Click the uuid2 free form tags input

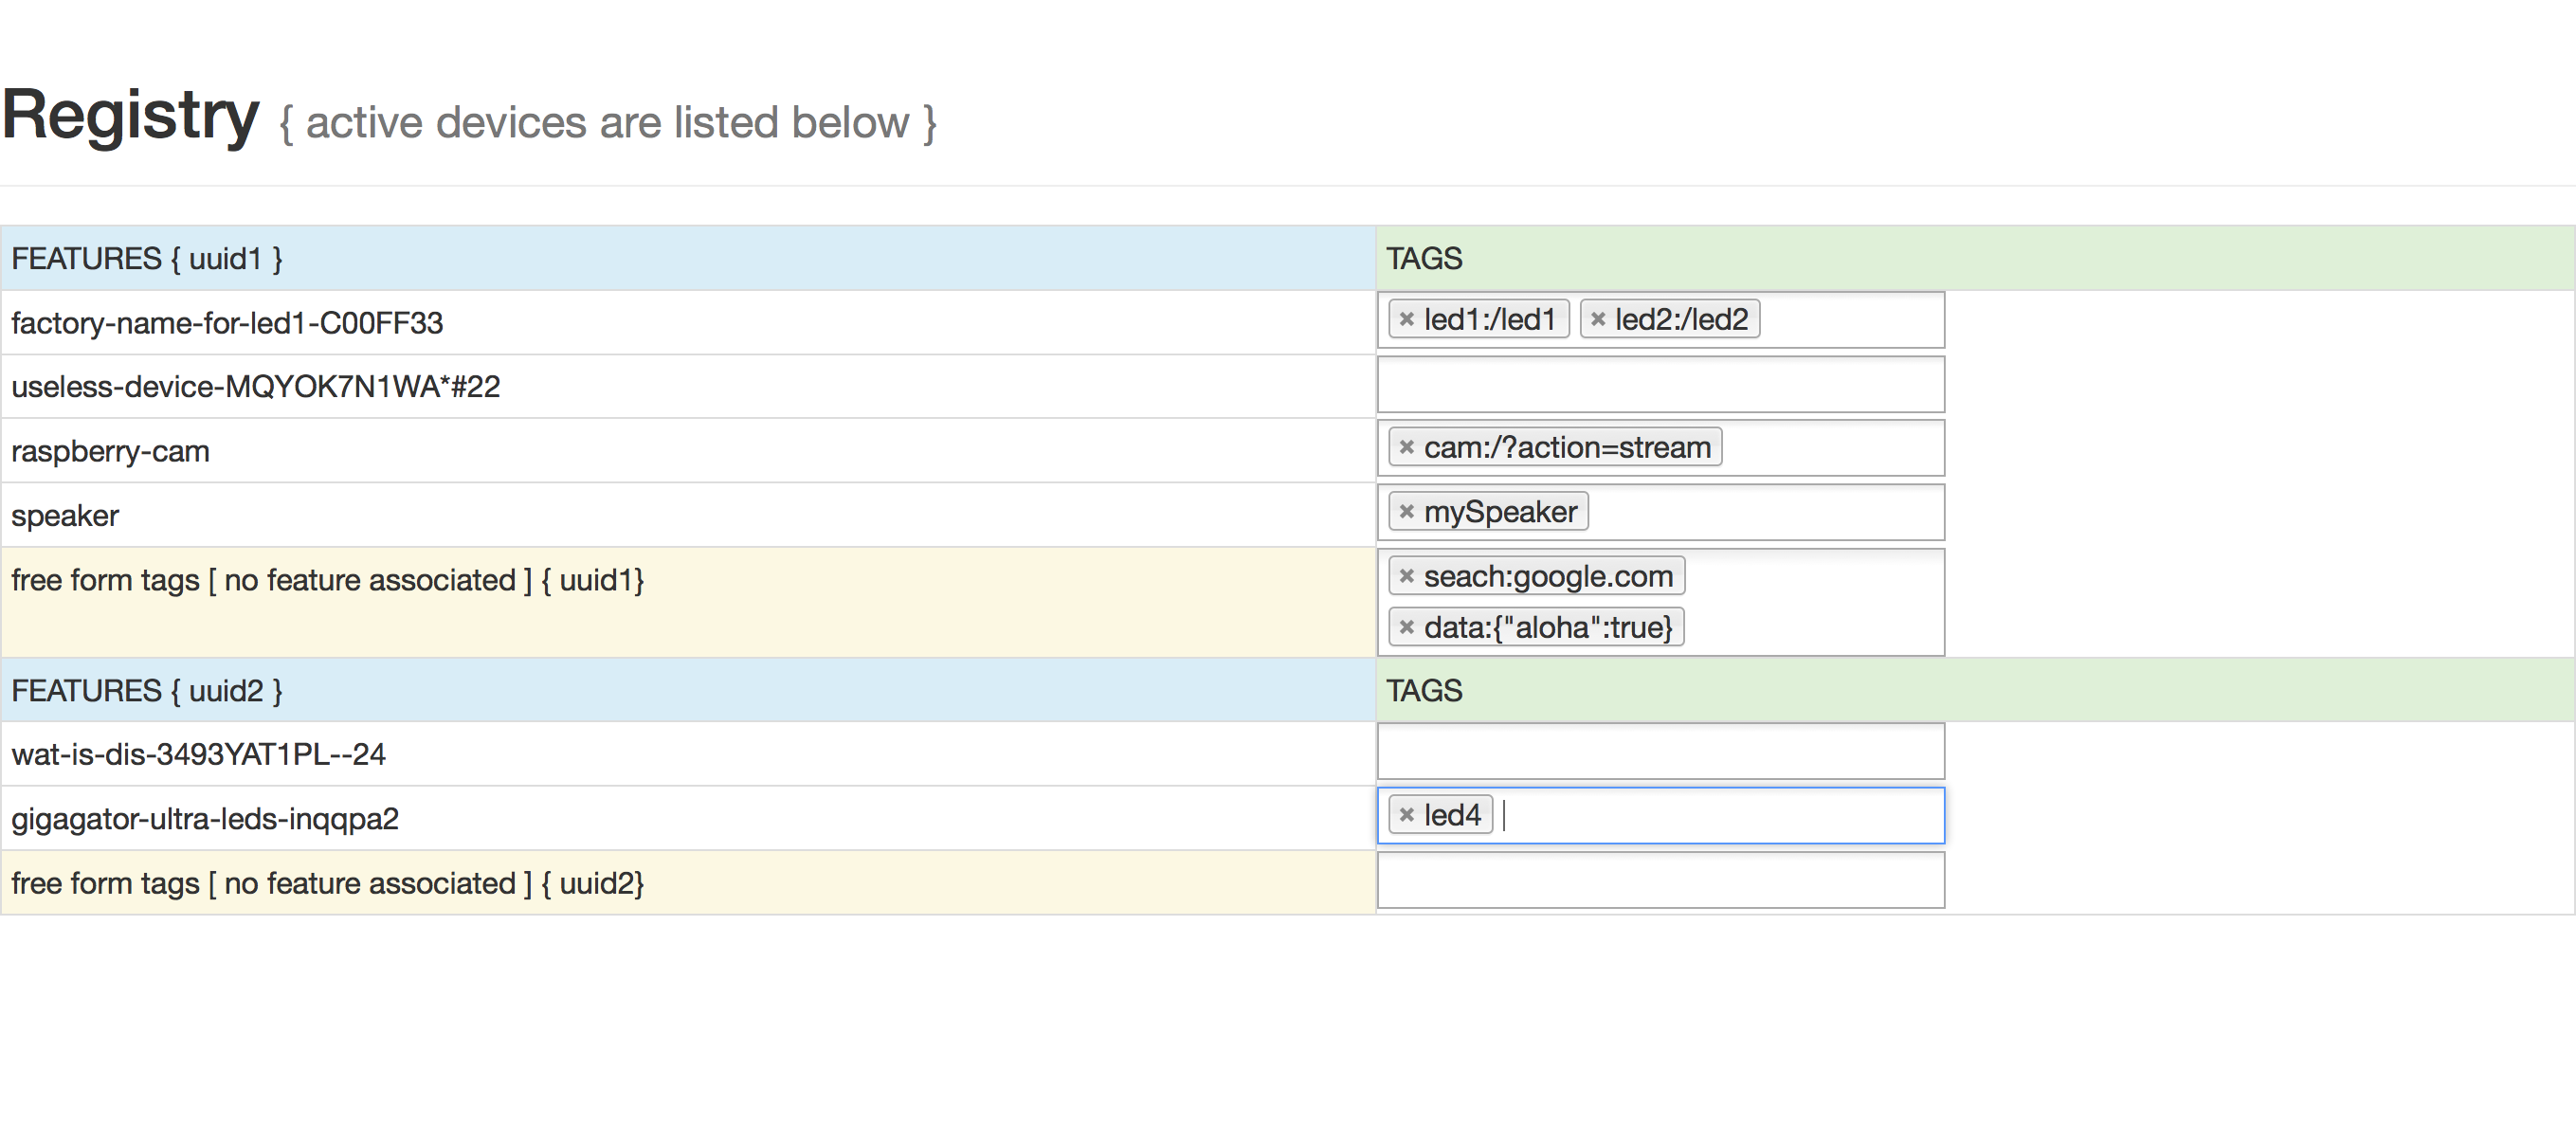coord(1660,880)
